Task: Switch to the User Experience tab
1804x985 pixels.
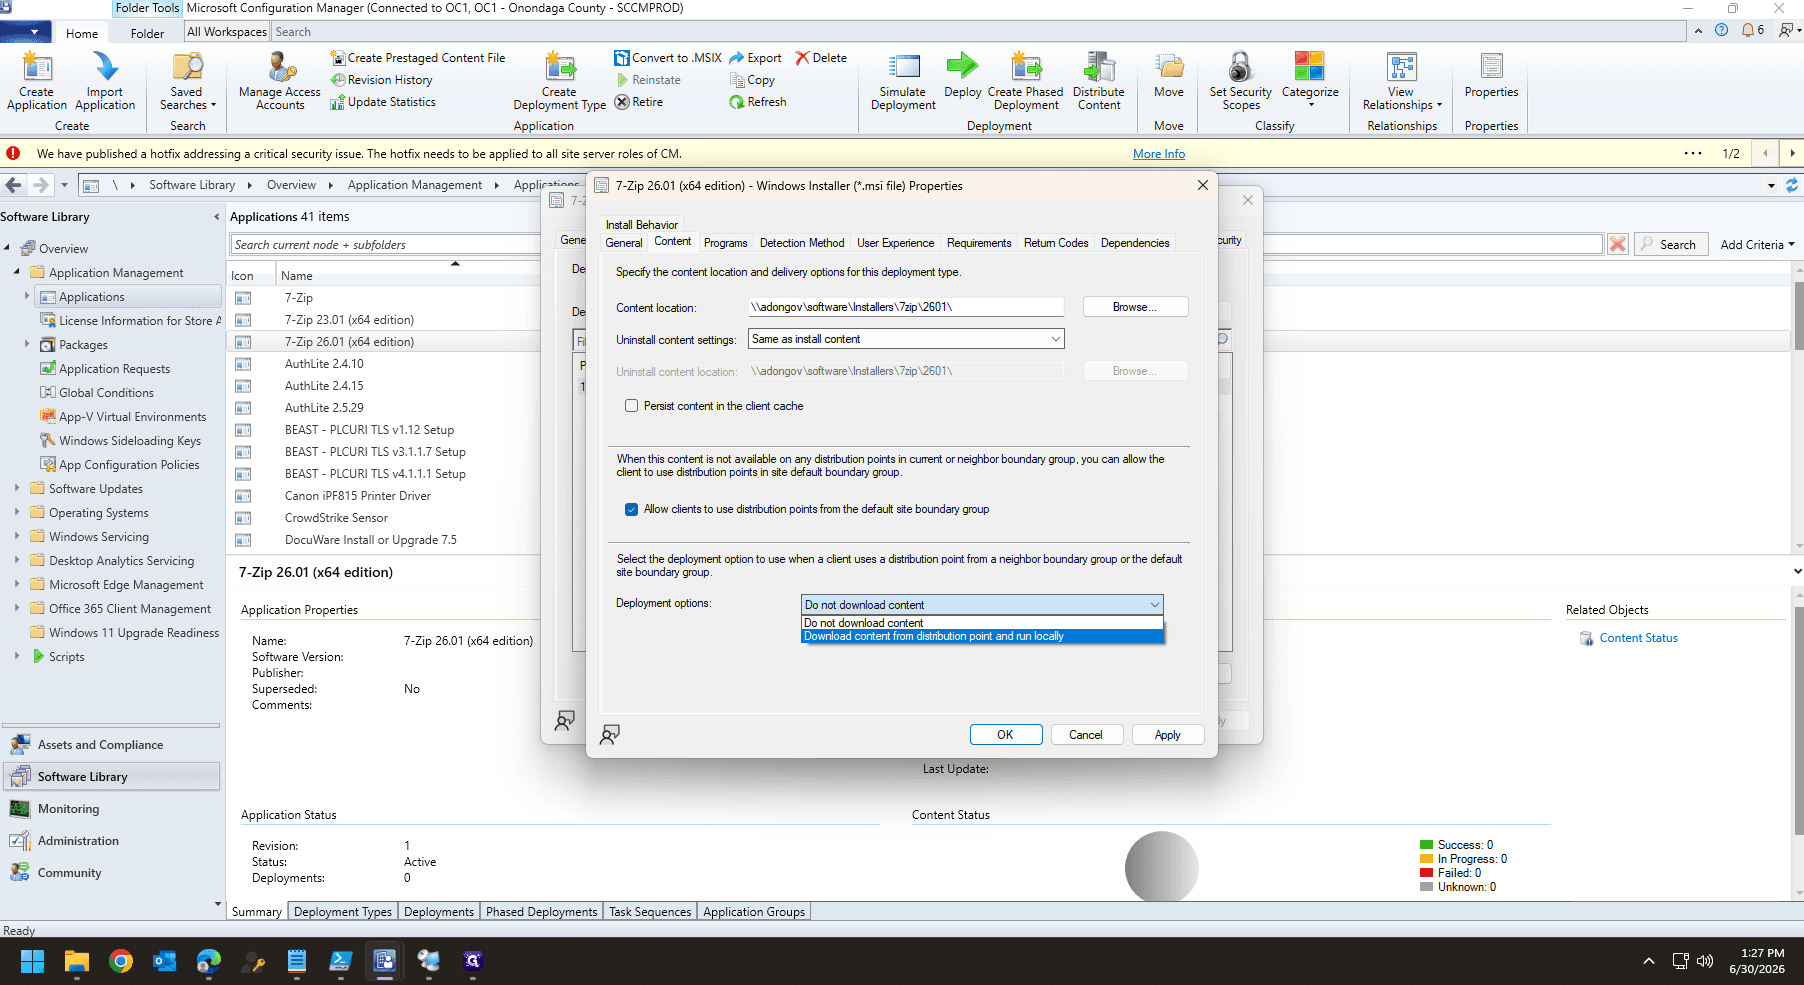Action: (895, 243)
